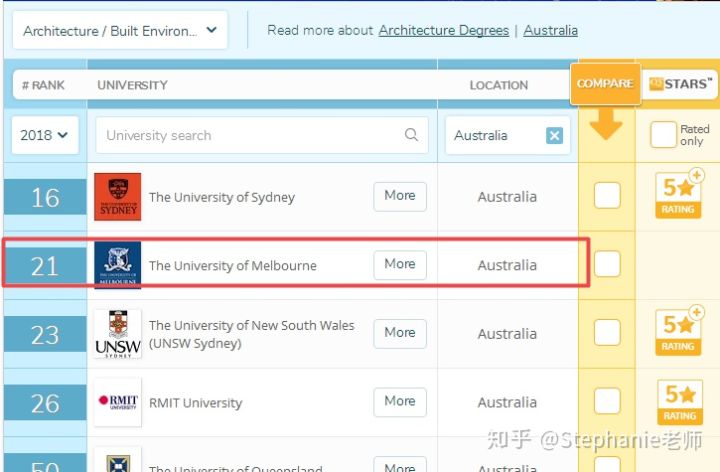This screenshot has width=720, height=472.
Task: Open RMIT's 5-star rating badge
Action: [680, 402]
